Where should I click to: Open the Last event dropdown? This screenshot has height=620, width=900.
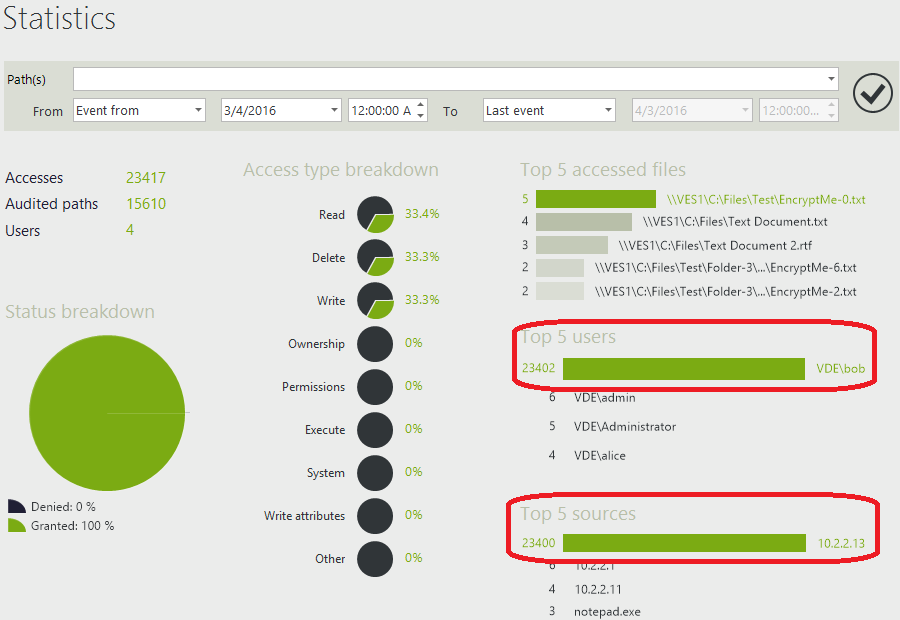pyautogui.click(x=549, y=110)
